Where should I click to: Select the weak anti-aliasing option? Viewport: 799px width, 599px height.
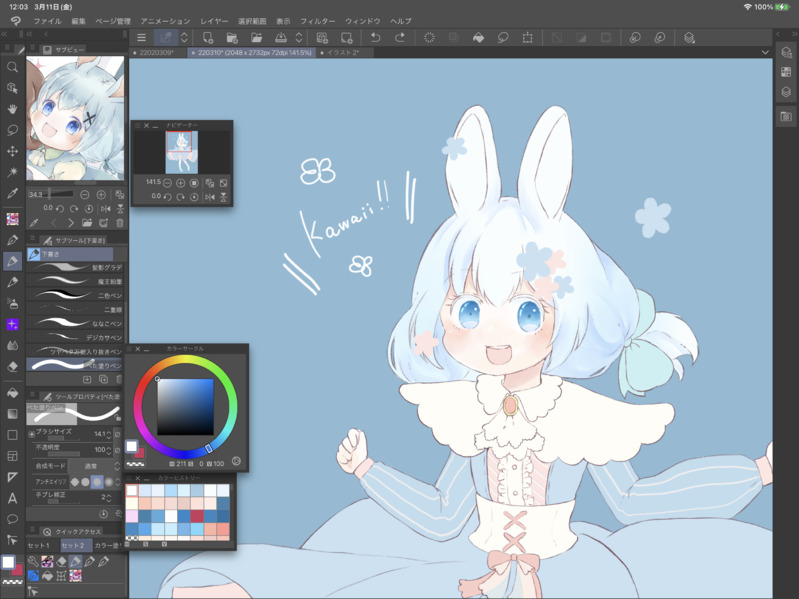[x=86, y=481]
